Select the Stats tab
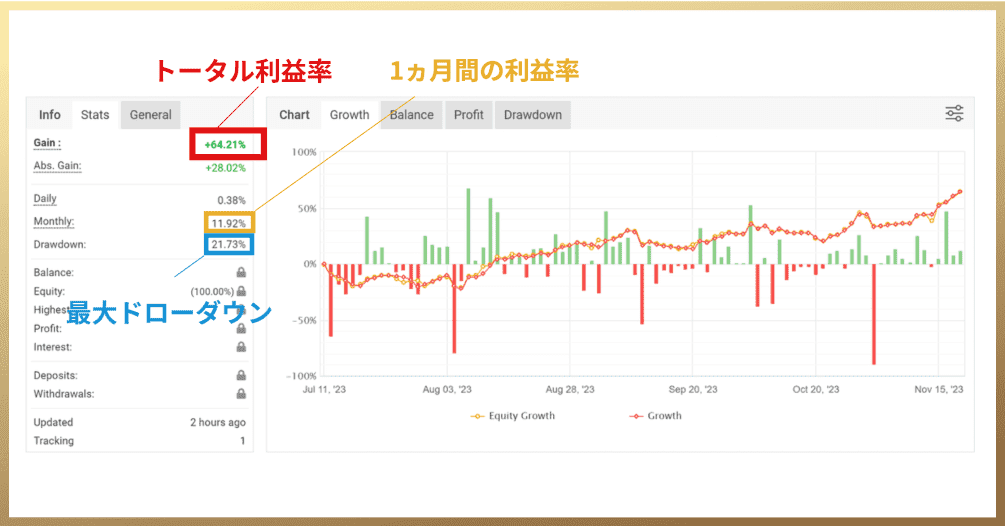Viewport: 1005px width, 526px height. (x=95, y=115)
